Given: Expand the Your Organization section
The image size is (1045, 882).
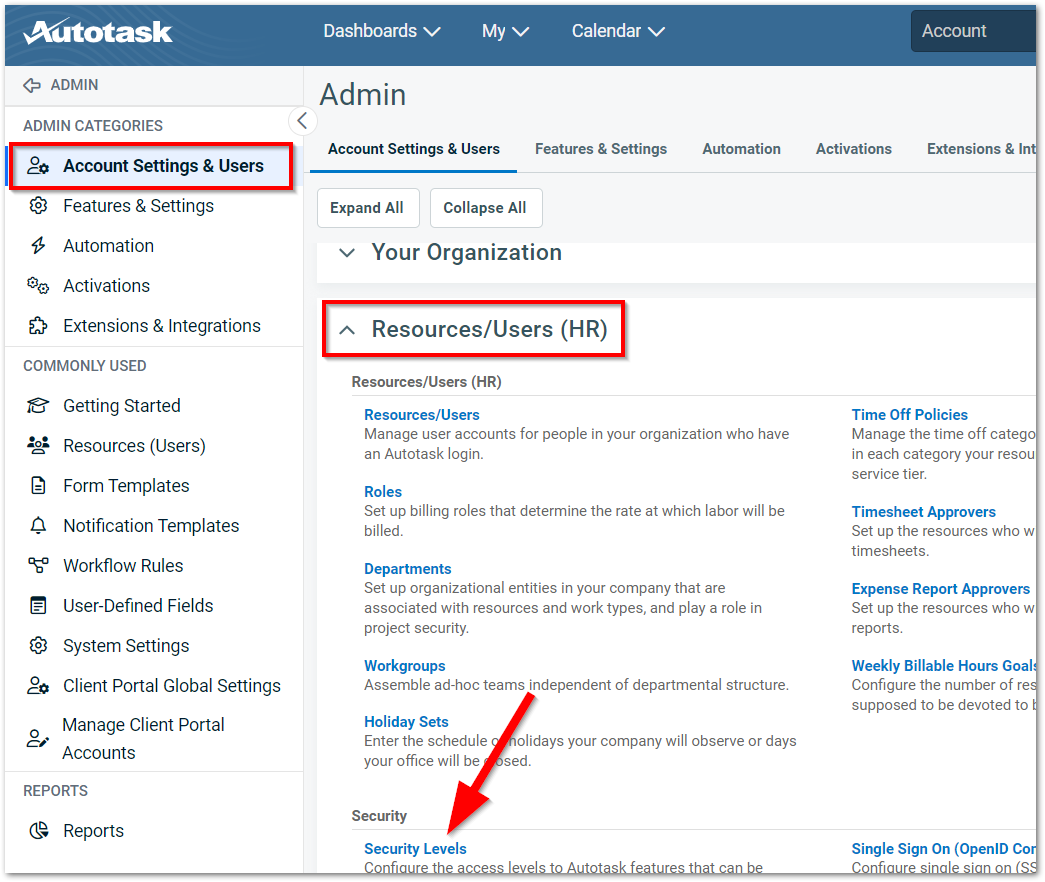Looking at the screenshot, I should [347, 253].
